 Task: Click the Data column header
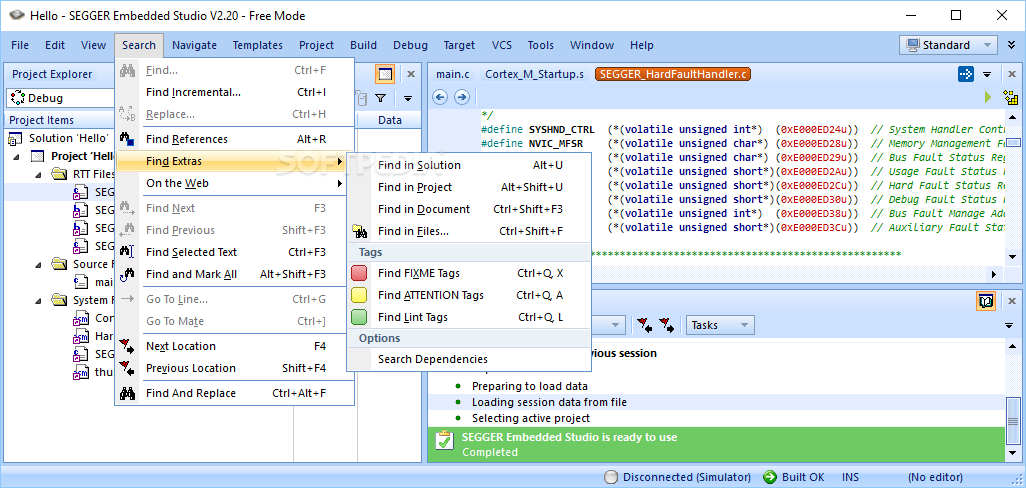click(390, 120)
